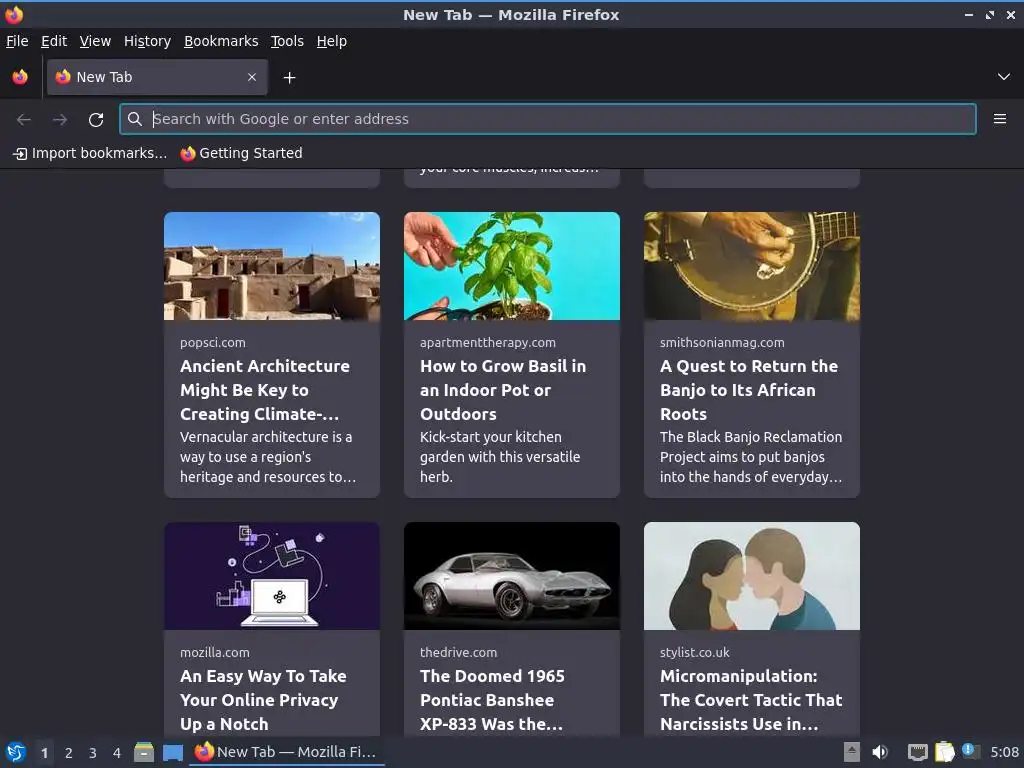The height and width of the screenshot is (768, 1024).
Task: Click A Quest to Return the Banjo headline
Action: (749, 390)
